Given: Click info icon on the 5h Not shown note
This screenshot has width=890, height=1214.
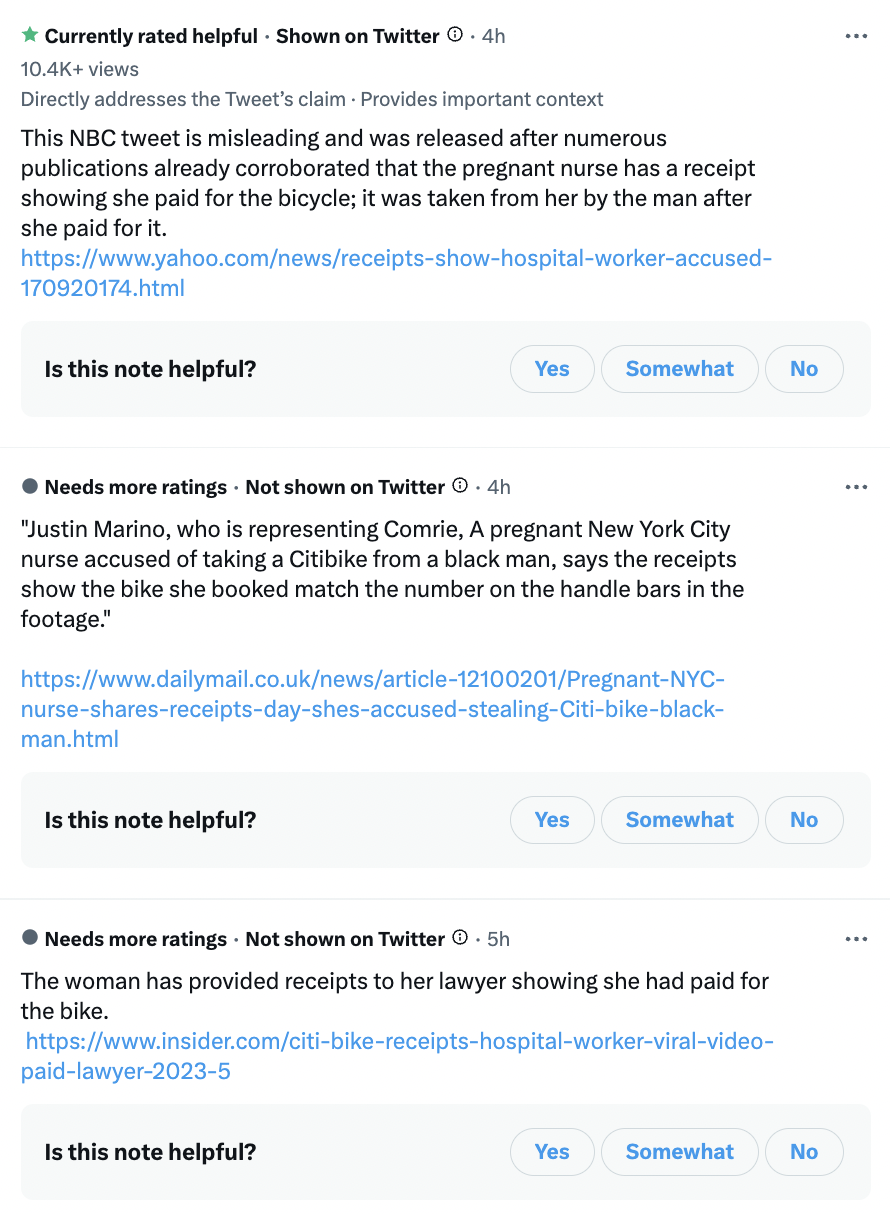Looking at the screenshot, I should (x=460, y=938).
